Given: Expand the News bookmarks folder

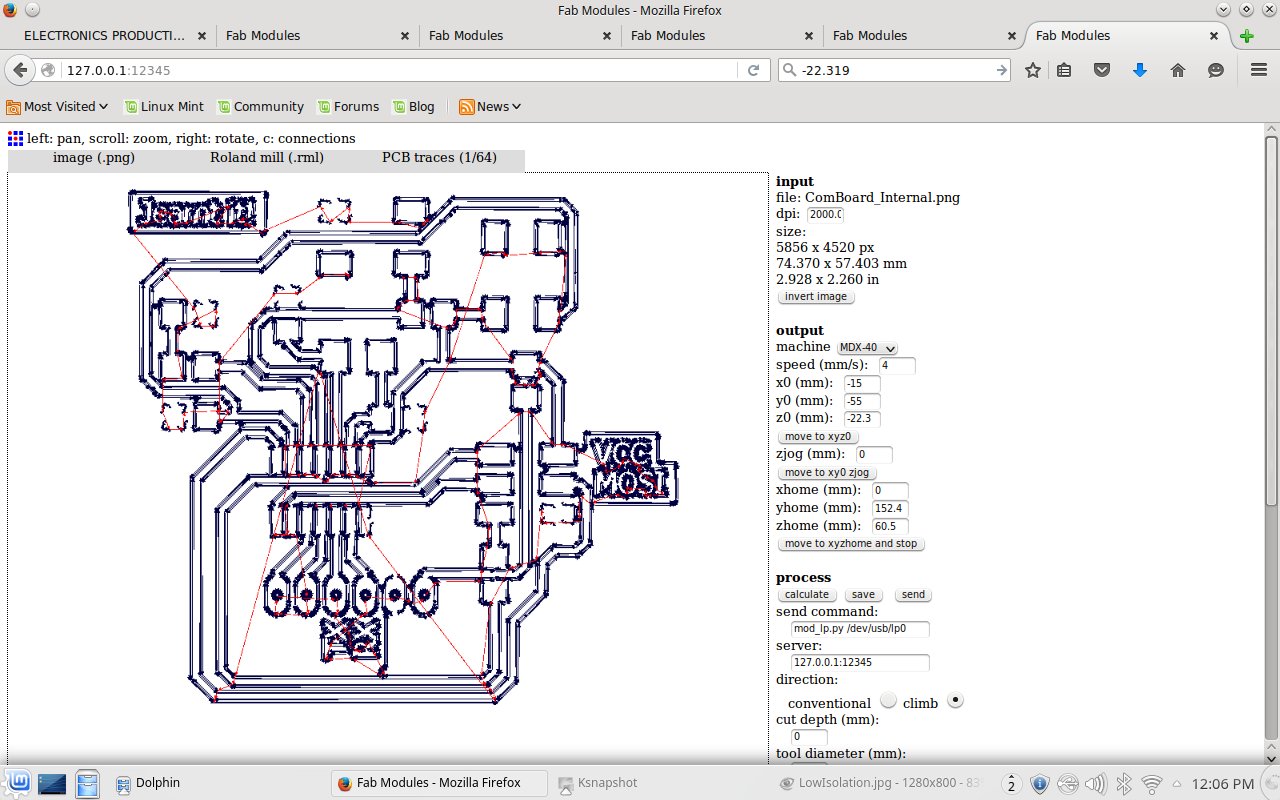Looking at the screenshot, I should [x=490, y=106].
